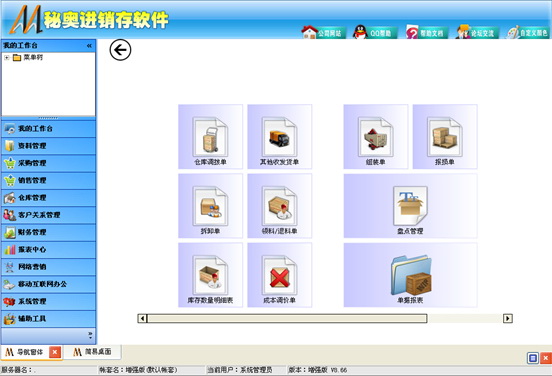The height and width of the screenshot is (376, 552).
Task: Select 客户关系管理 in the sidebar
Action: (x=49, y=215)
